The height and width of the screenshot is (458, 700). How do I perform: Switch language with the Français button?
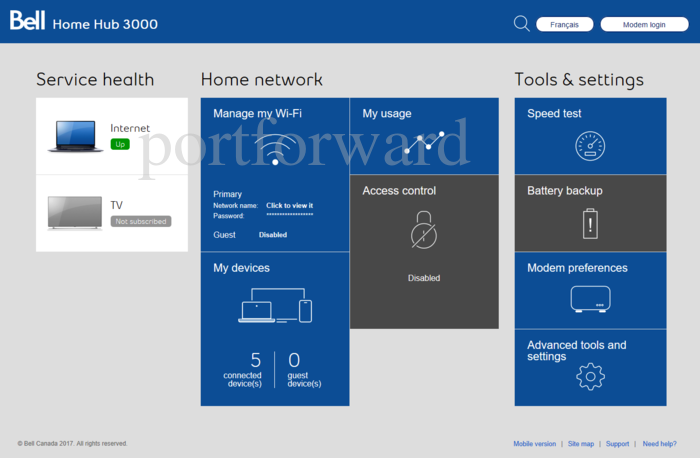pos(564,24)
